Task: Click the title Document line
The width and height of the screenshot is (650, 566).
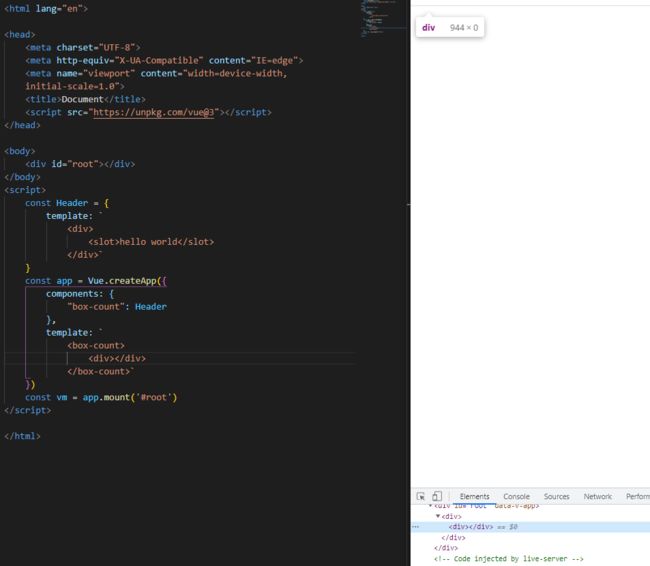Action: pos(85,100)
